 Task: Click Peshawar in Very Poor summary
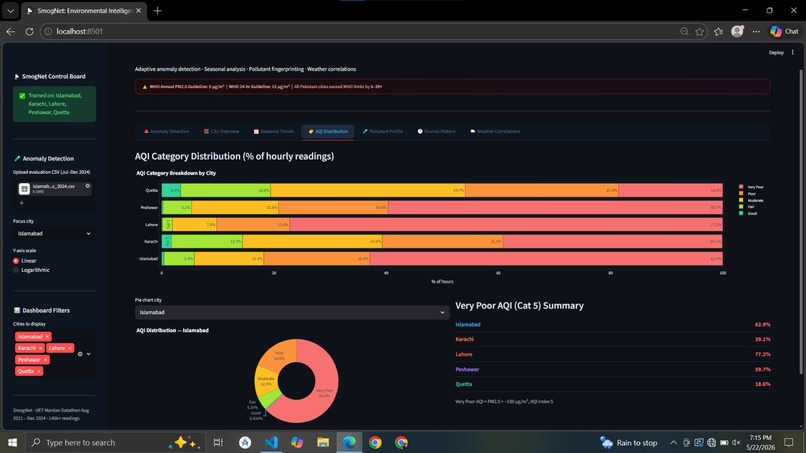pyautogui.click(x=467, y=369)
